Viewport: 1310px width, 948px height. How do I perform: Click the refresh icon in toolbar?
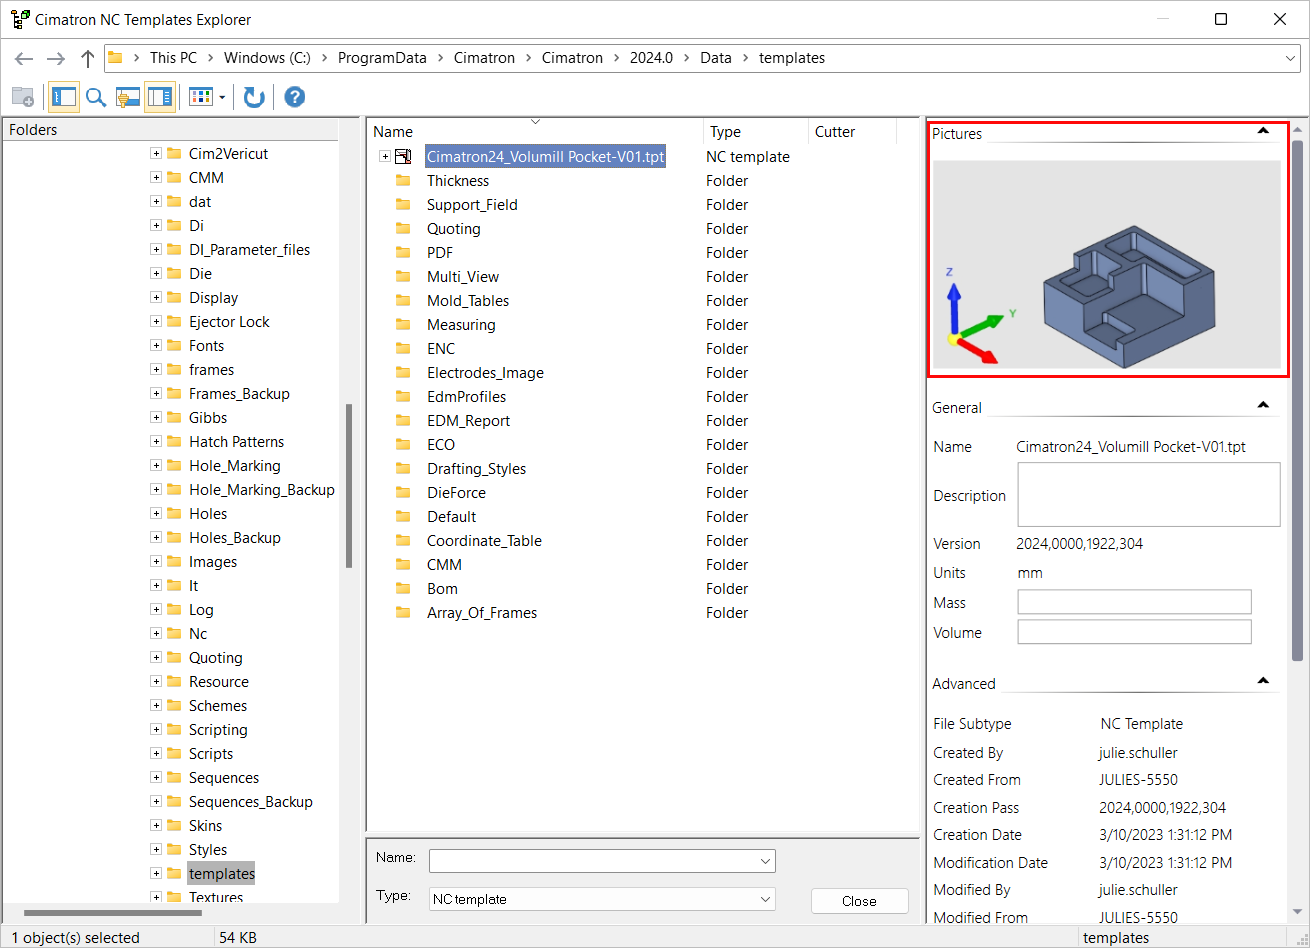point(254,97)
